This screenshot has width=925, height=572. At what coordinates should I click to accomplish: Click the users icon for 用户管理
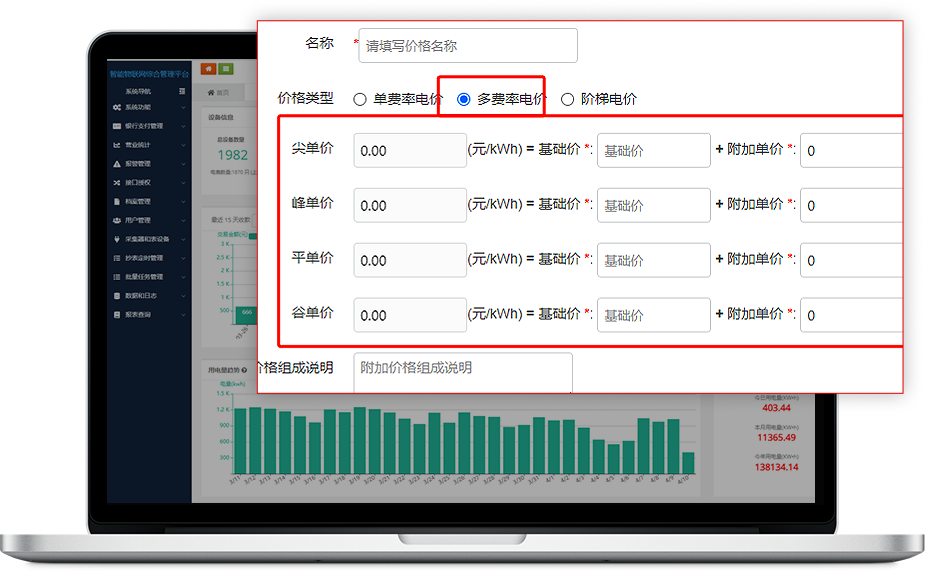117,220
